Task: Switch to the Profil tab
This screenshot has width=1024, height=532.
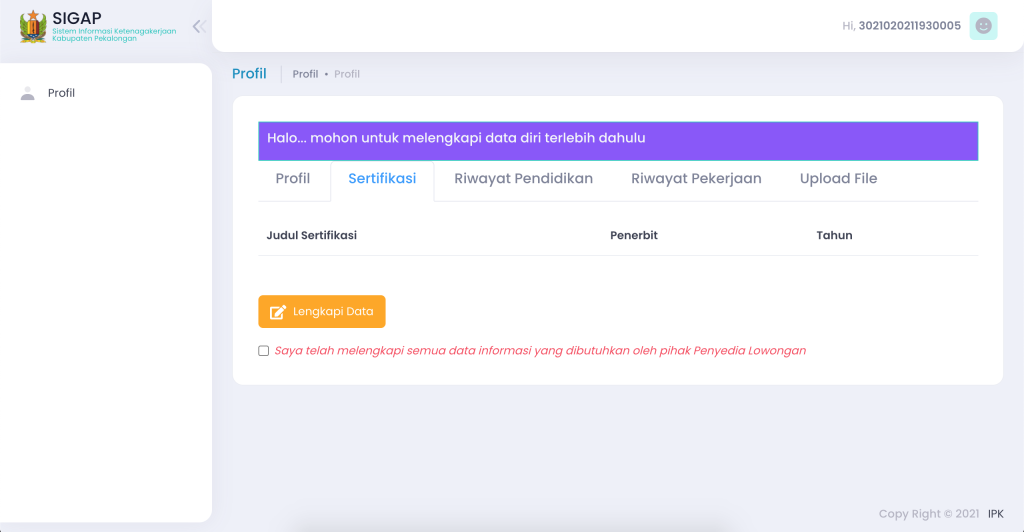Action: point(293,179)
